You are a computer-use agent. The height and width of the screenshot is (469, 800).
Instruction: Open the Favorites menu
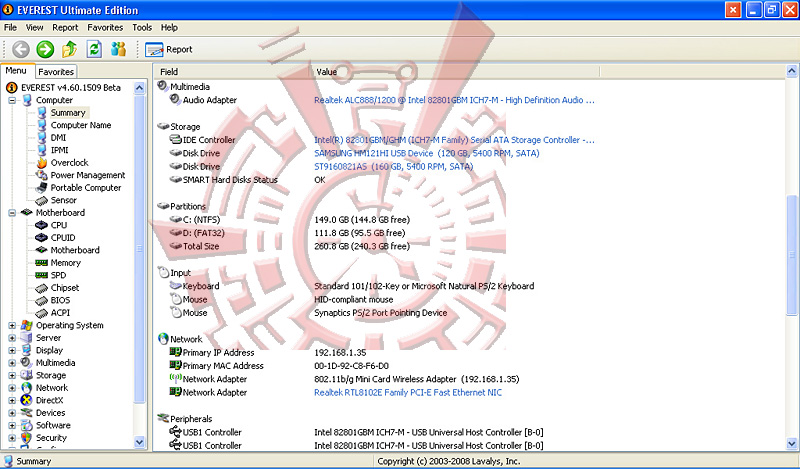[x=105, y=28]
